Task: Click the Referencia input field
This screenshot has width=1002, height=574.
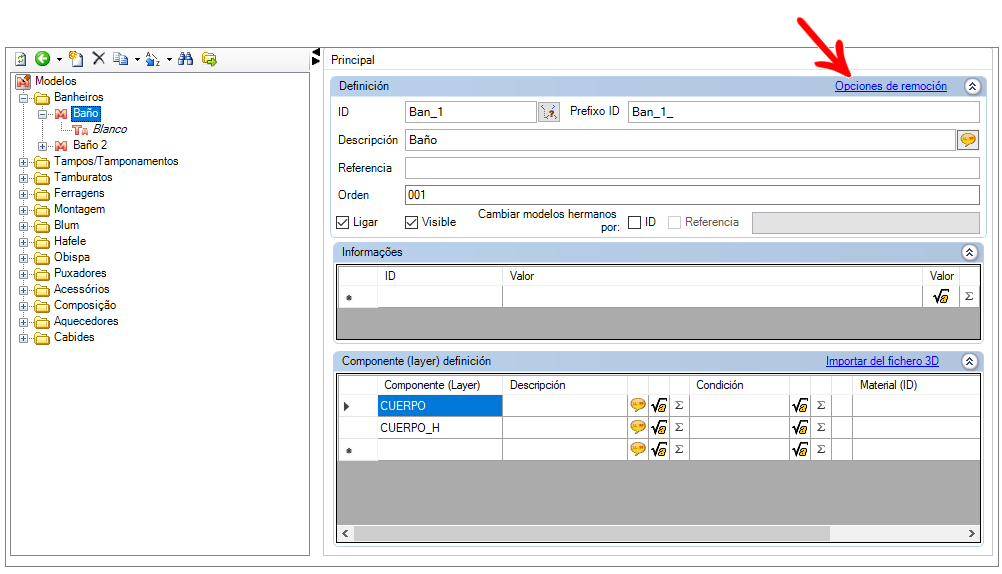Action: (692, 168)
